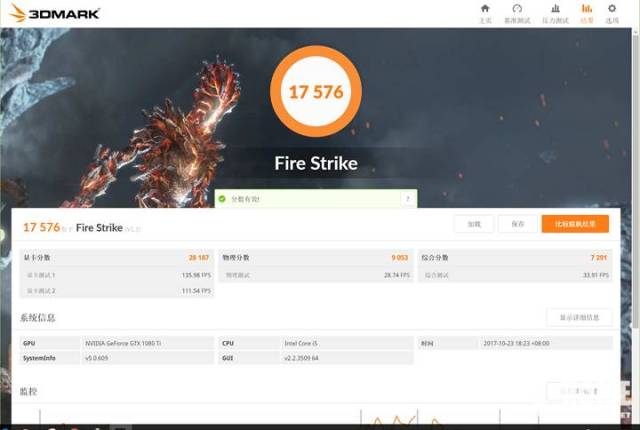
Task: Click the 33.91 FPS combined test value
Action: click(596, 275)
